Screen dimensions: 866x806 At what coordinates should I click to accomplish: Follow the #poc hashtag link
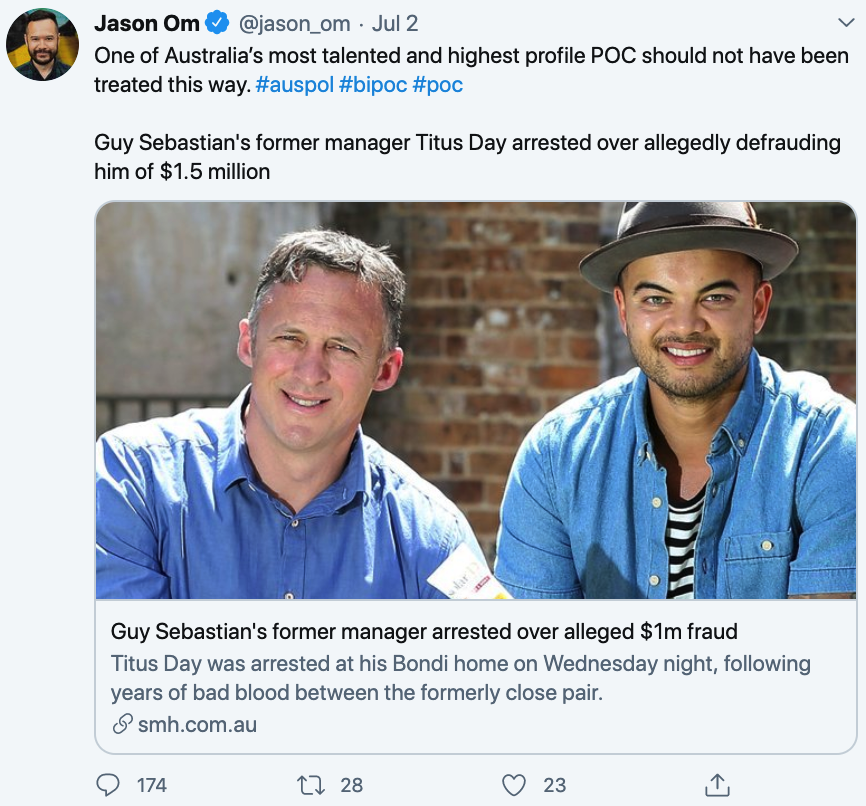pyautogui.click(x=438, y=84)
